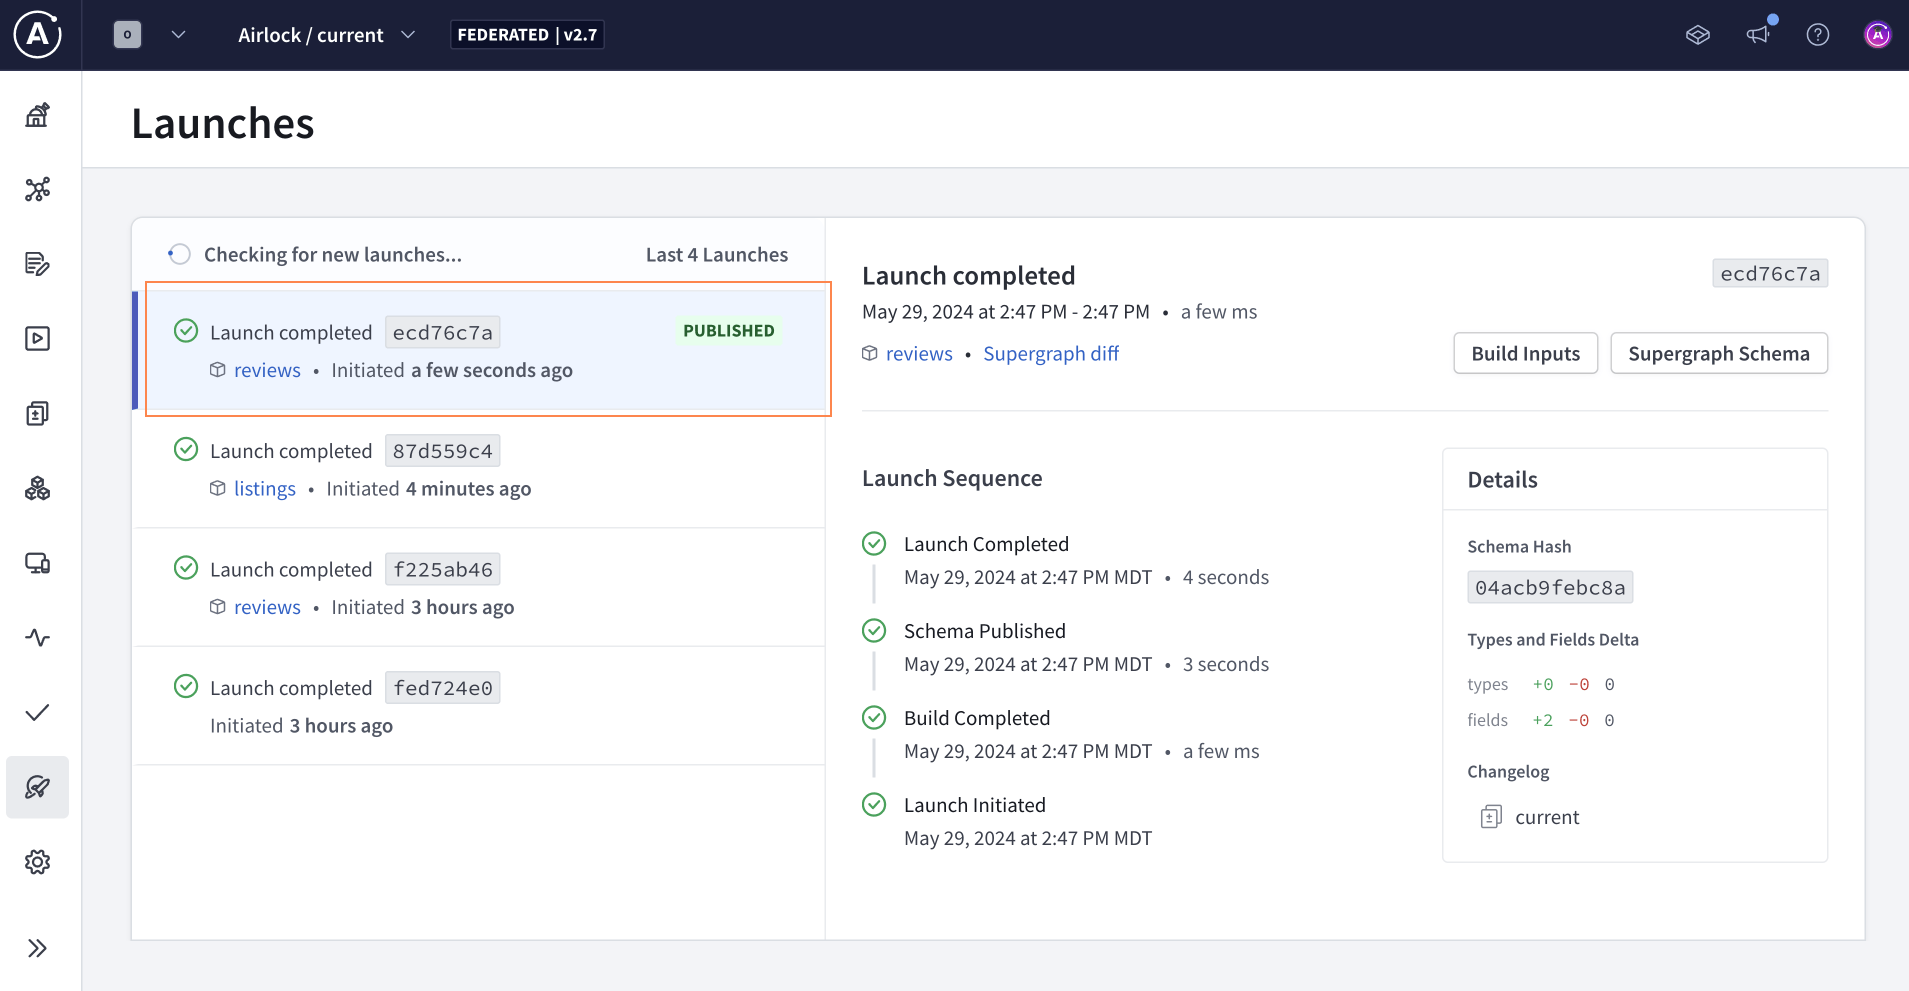Open graph settings gear icon

[x=37, y=862]
